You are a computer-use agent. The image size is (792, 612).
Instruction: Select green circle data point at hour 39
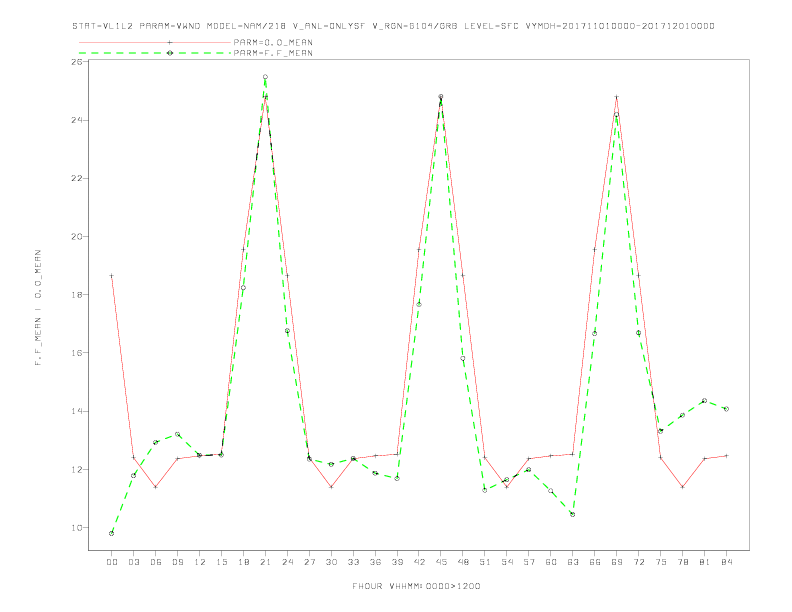click(397, 478)
